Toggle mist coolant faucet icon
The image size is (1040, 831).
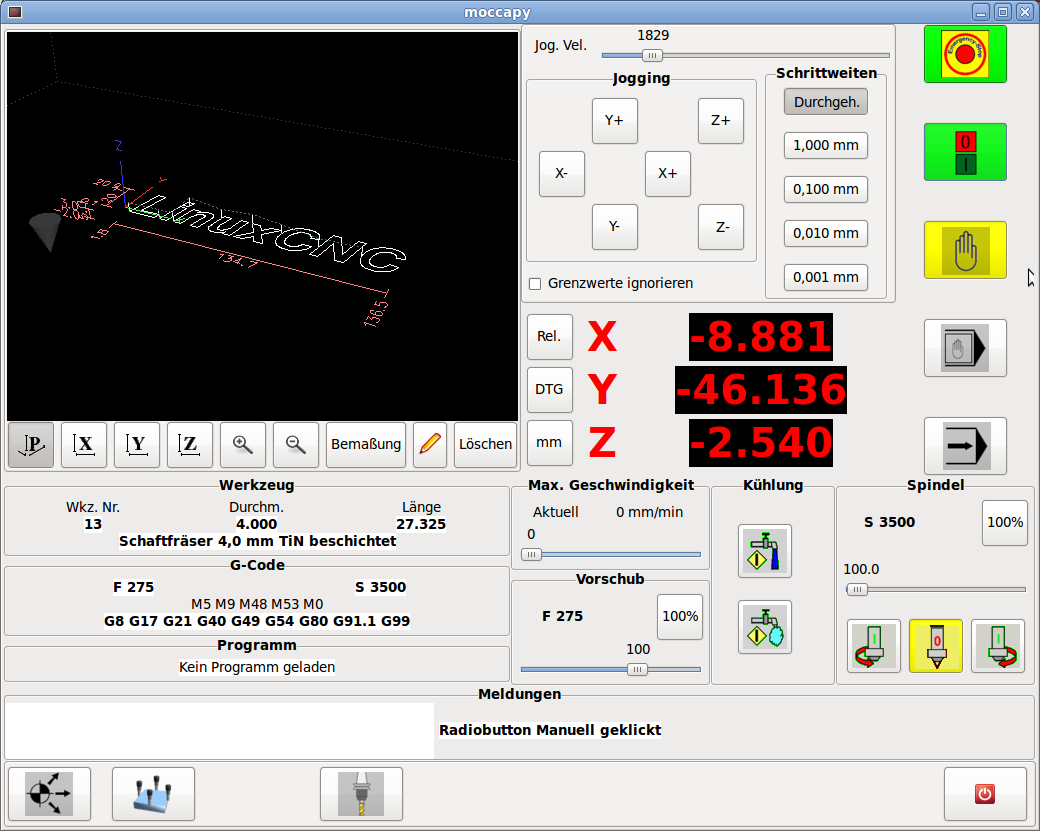point(765,627)
